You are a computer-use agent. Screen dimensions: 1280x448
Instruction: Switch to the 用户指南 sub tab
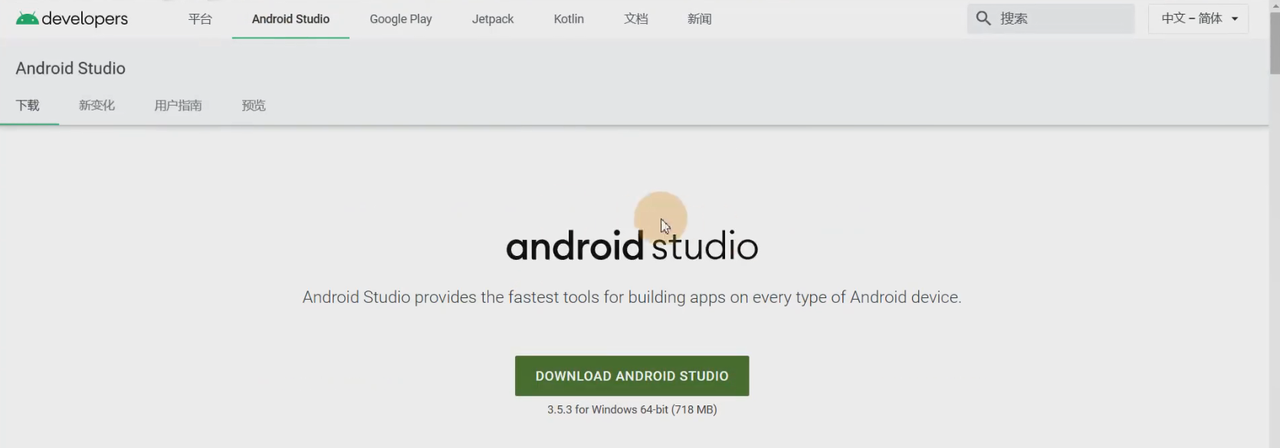[178, 105]
